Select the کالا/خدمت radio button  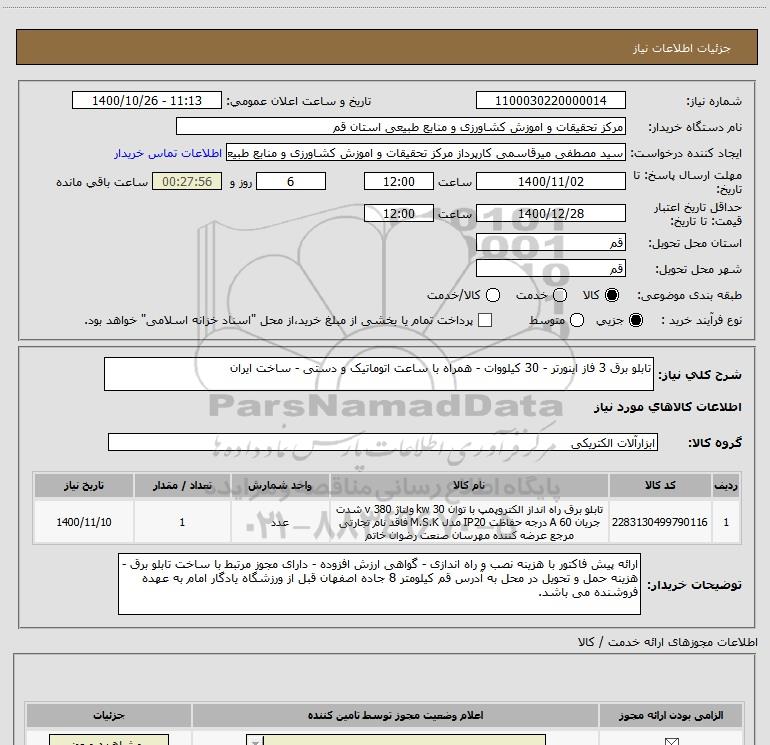(x=493, y=295)
